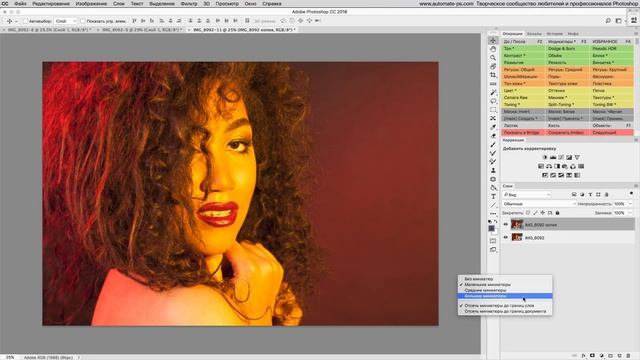Select the Rectangular Marquee tool

(493, 110)
